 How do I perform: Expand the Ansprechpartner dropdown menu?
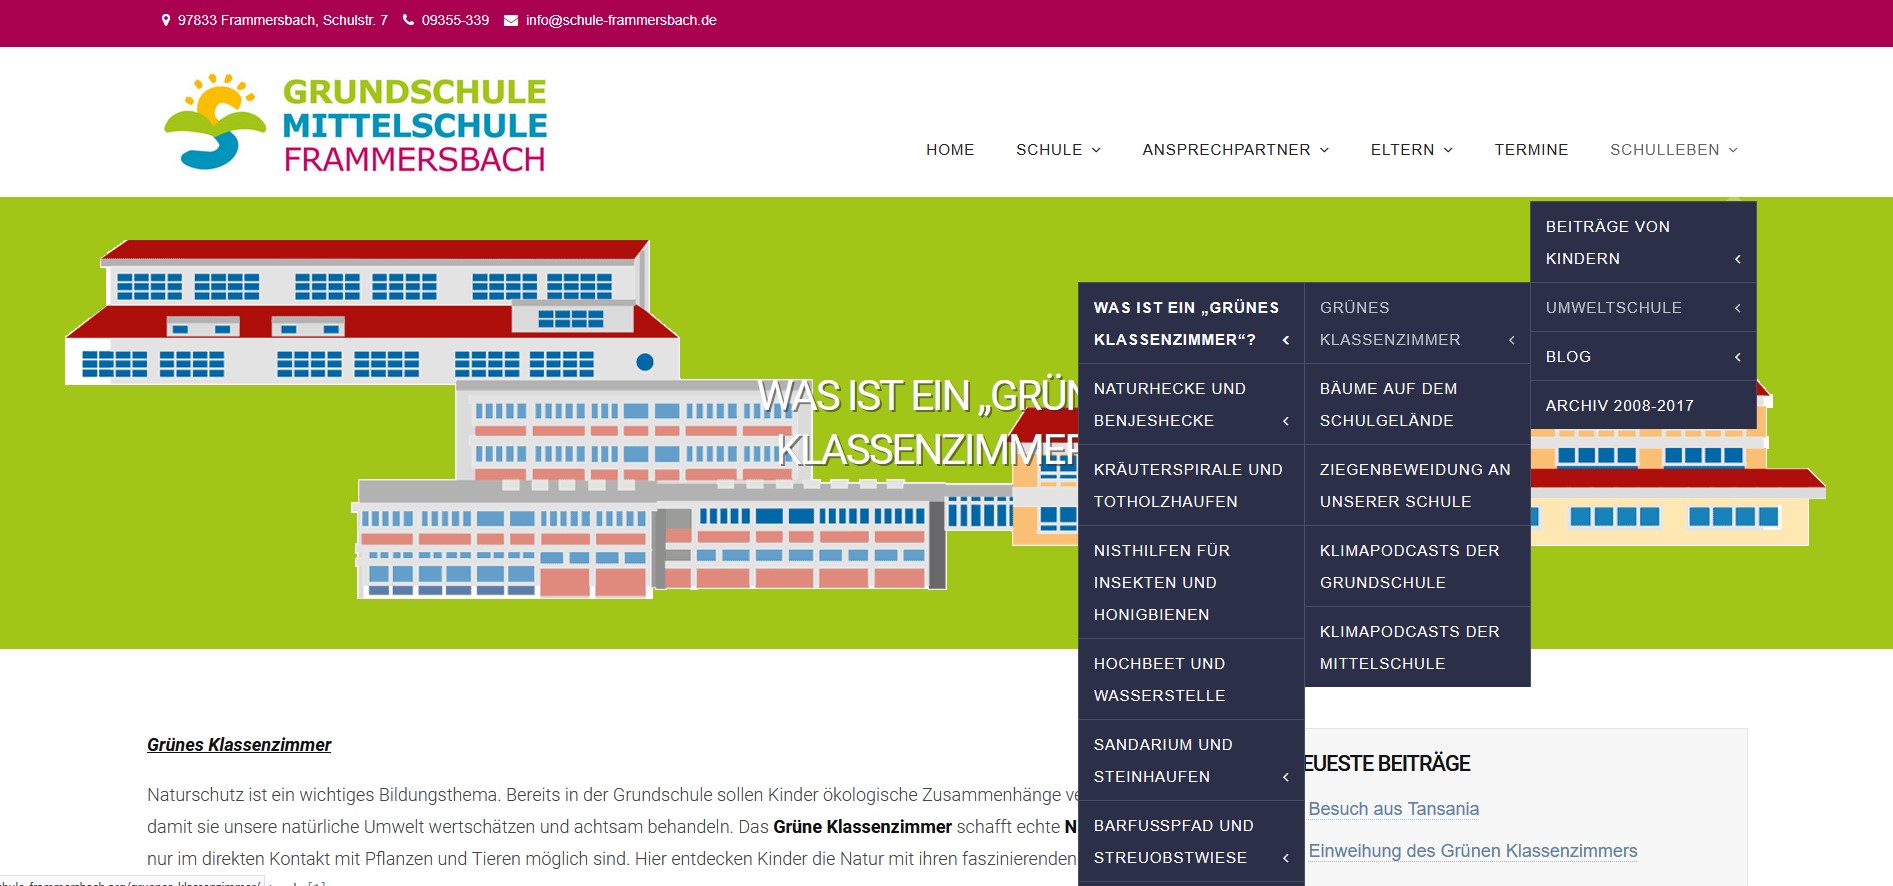1235,150
